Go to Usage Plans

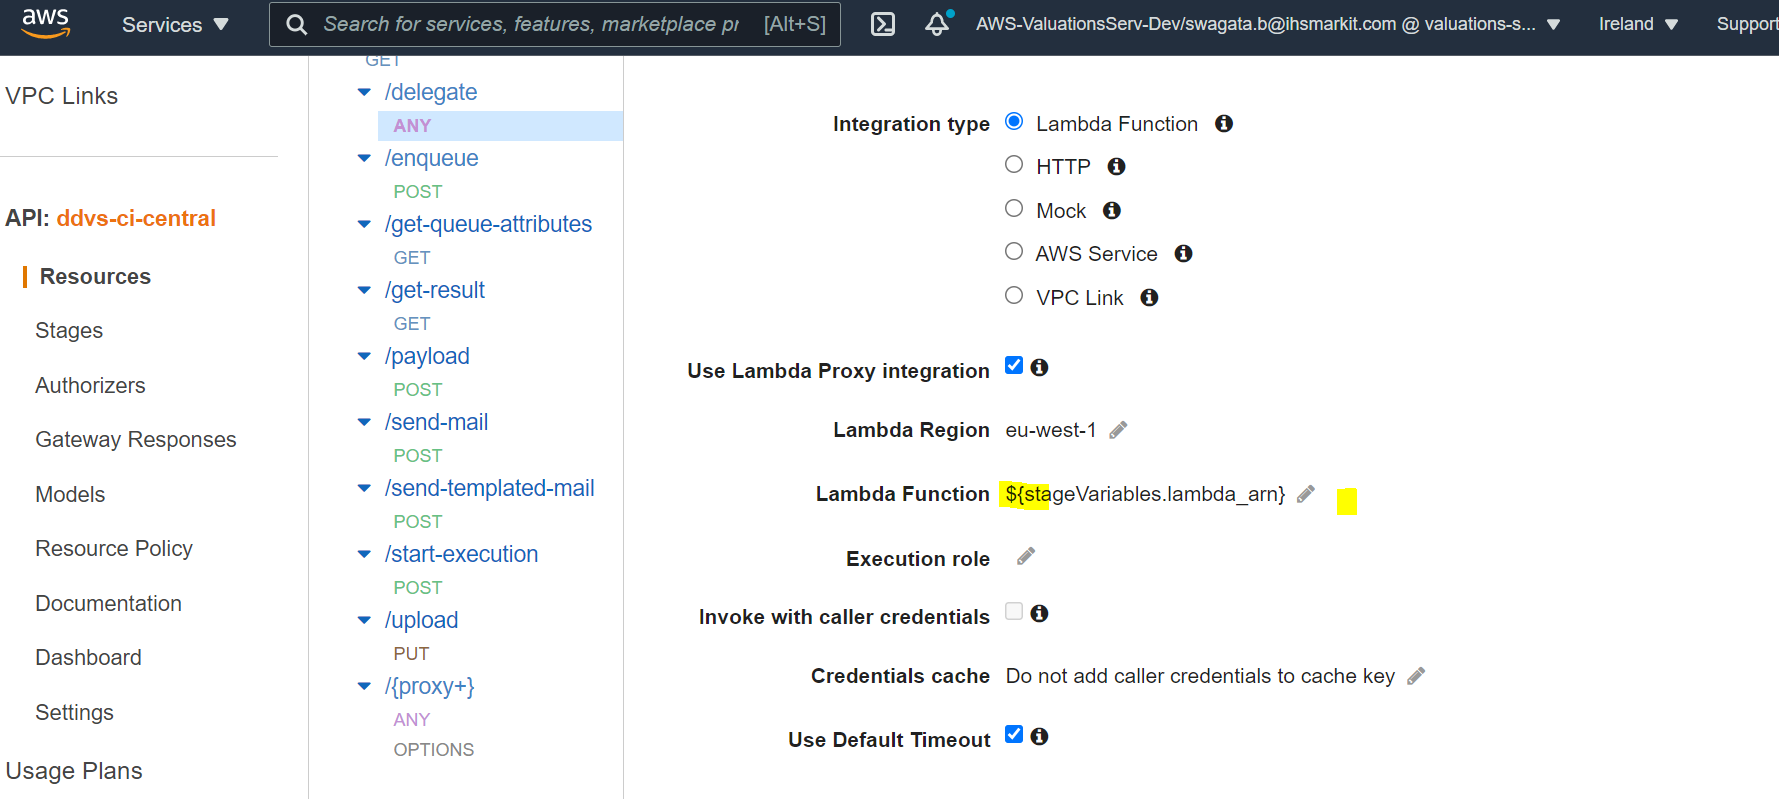pyautogui.click(x=74, y=771)
